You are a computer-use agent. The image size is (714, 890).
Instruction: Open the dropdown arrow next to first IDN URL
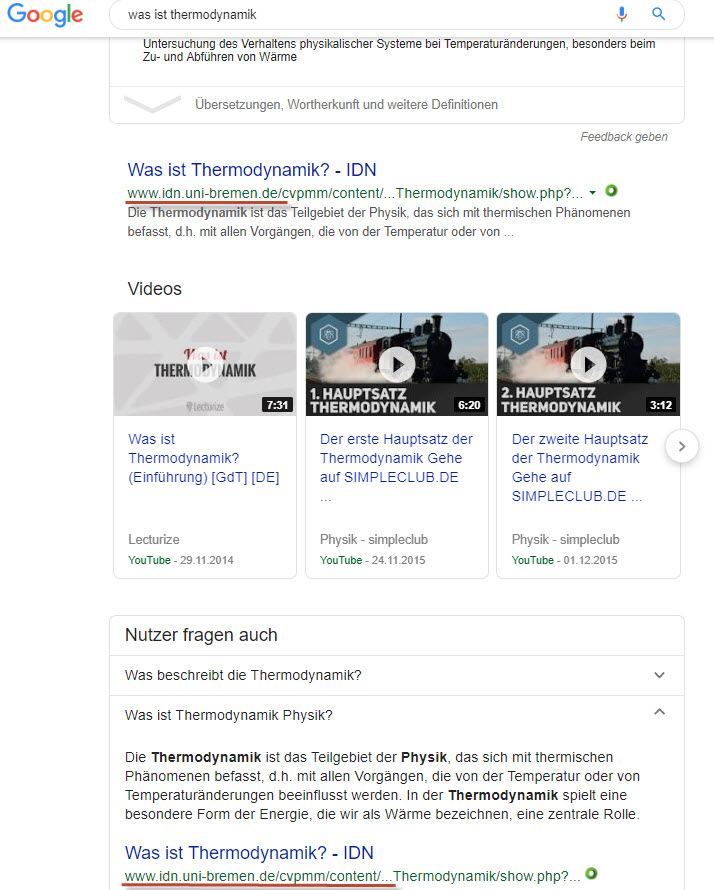pos(593,193)
